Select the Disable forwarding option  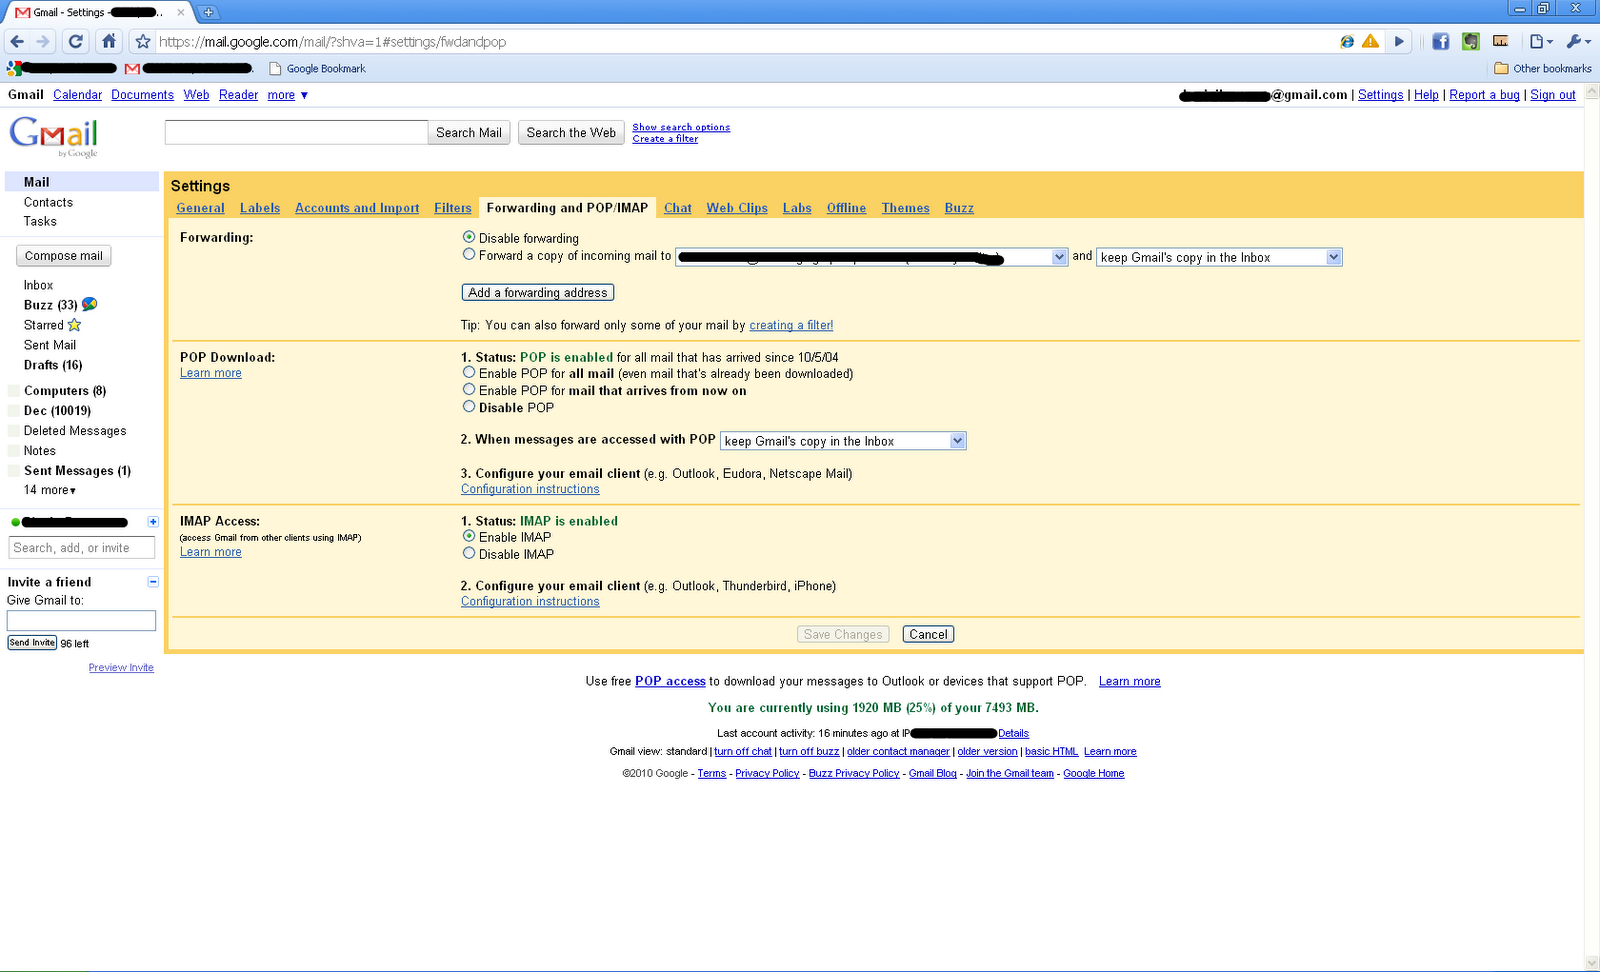pos(469,237)
